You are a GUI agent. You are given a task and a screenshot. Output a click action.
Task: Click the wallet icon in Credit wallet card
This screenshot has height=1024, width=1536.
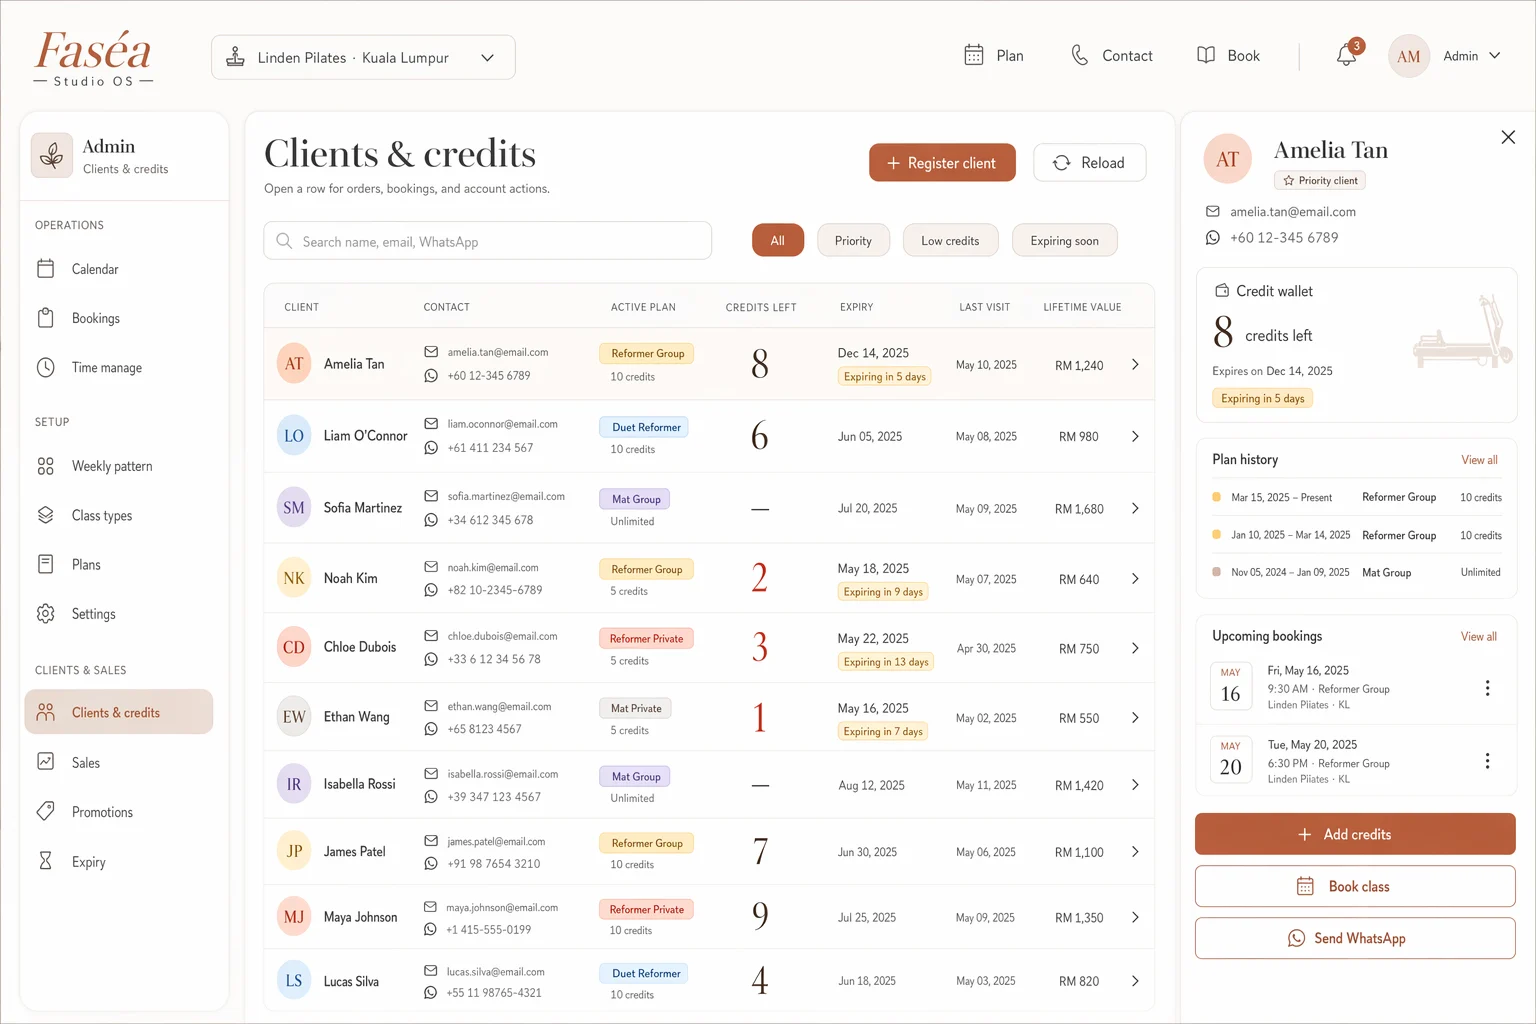1221,291
